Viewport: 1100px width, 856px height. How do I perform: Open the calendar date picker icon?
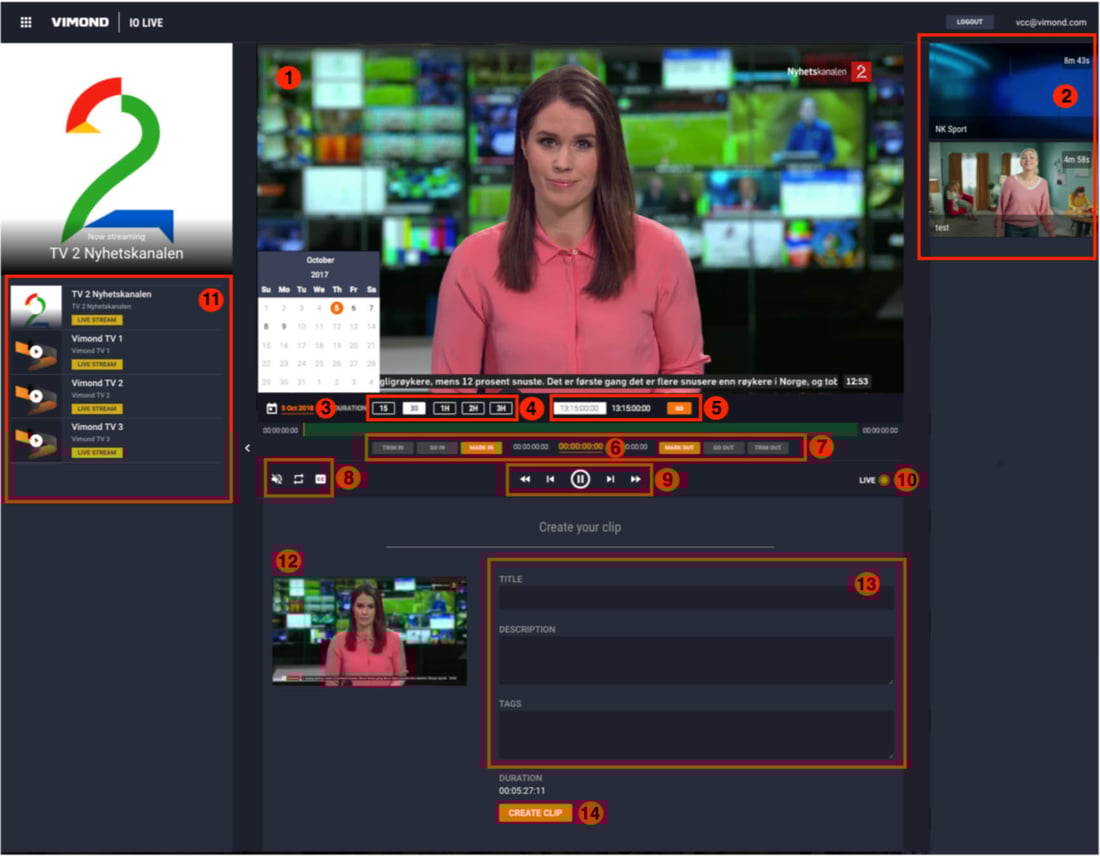click(x=271, y=408)
